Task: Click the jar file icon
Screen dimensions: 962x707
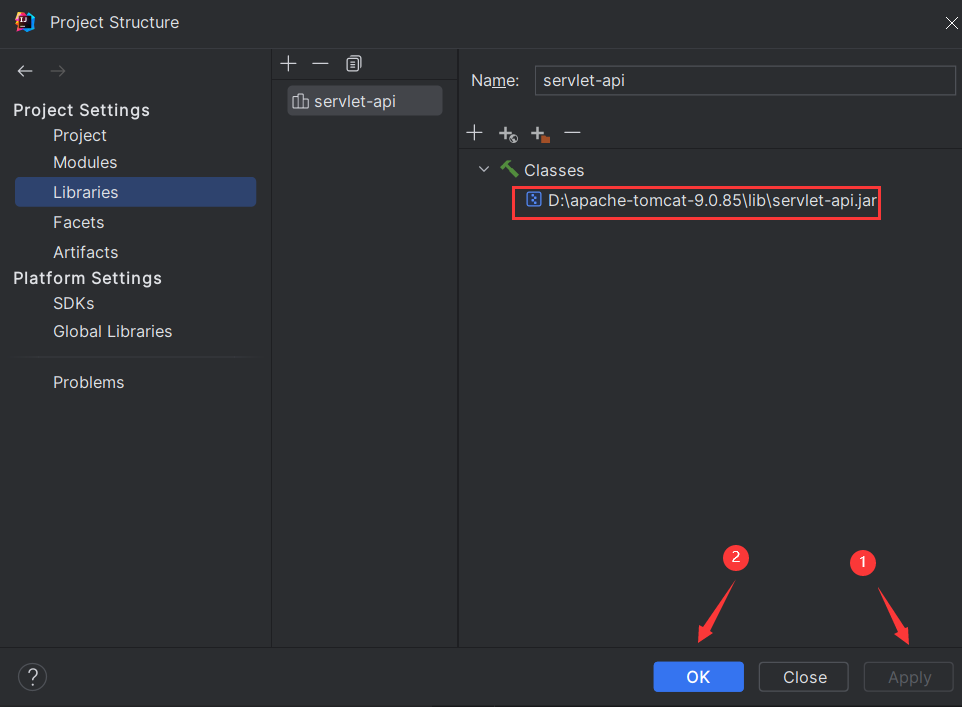Action: click(x=534, y=199)
